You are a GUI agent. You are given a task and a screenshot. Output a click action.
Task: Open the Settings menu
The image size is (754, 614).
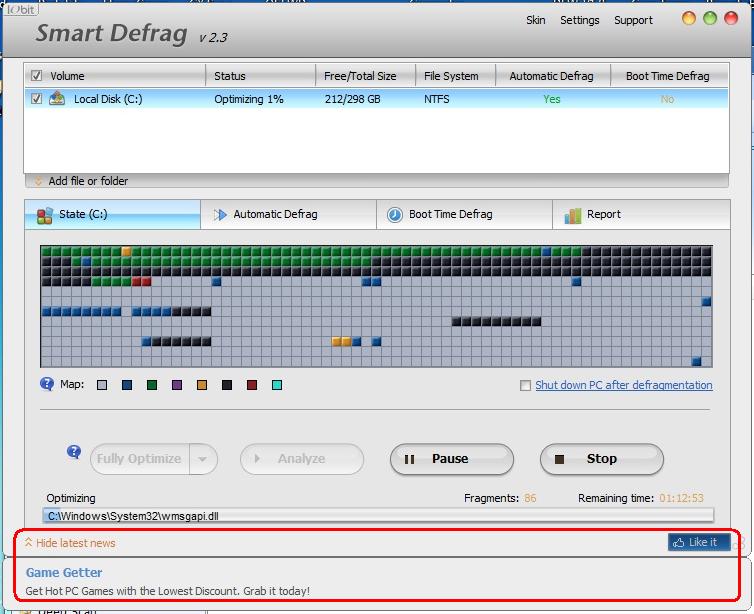point(579,20)
